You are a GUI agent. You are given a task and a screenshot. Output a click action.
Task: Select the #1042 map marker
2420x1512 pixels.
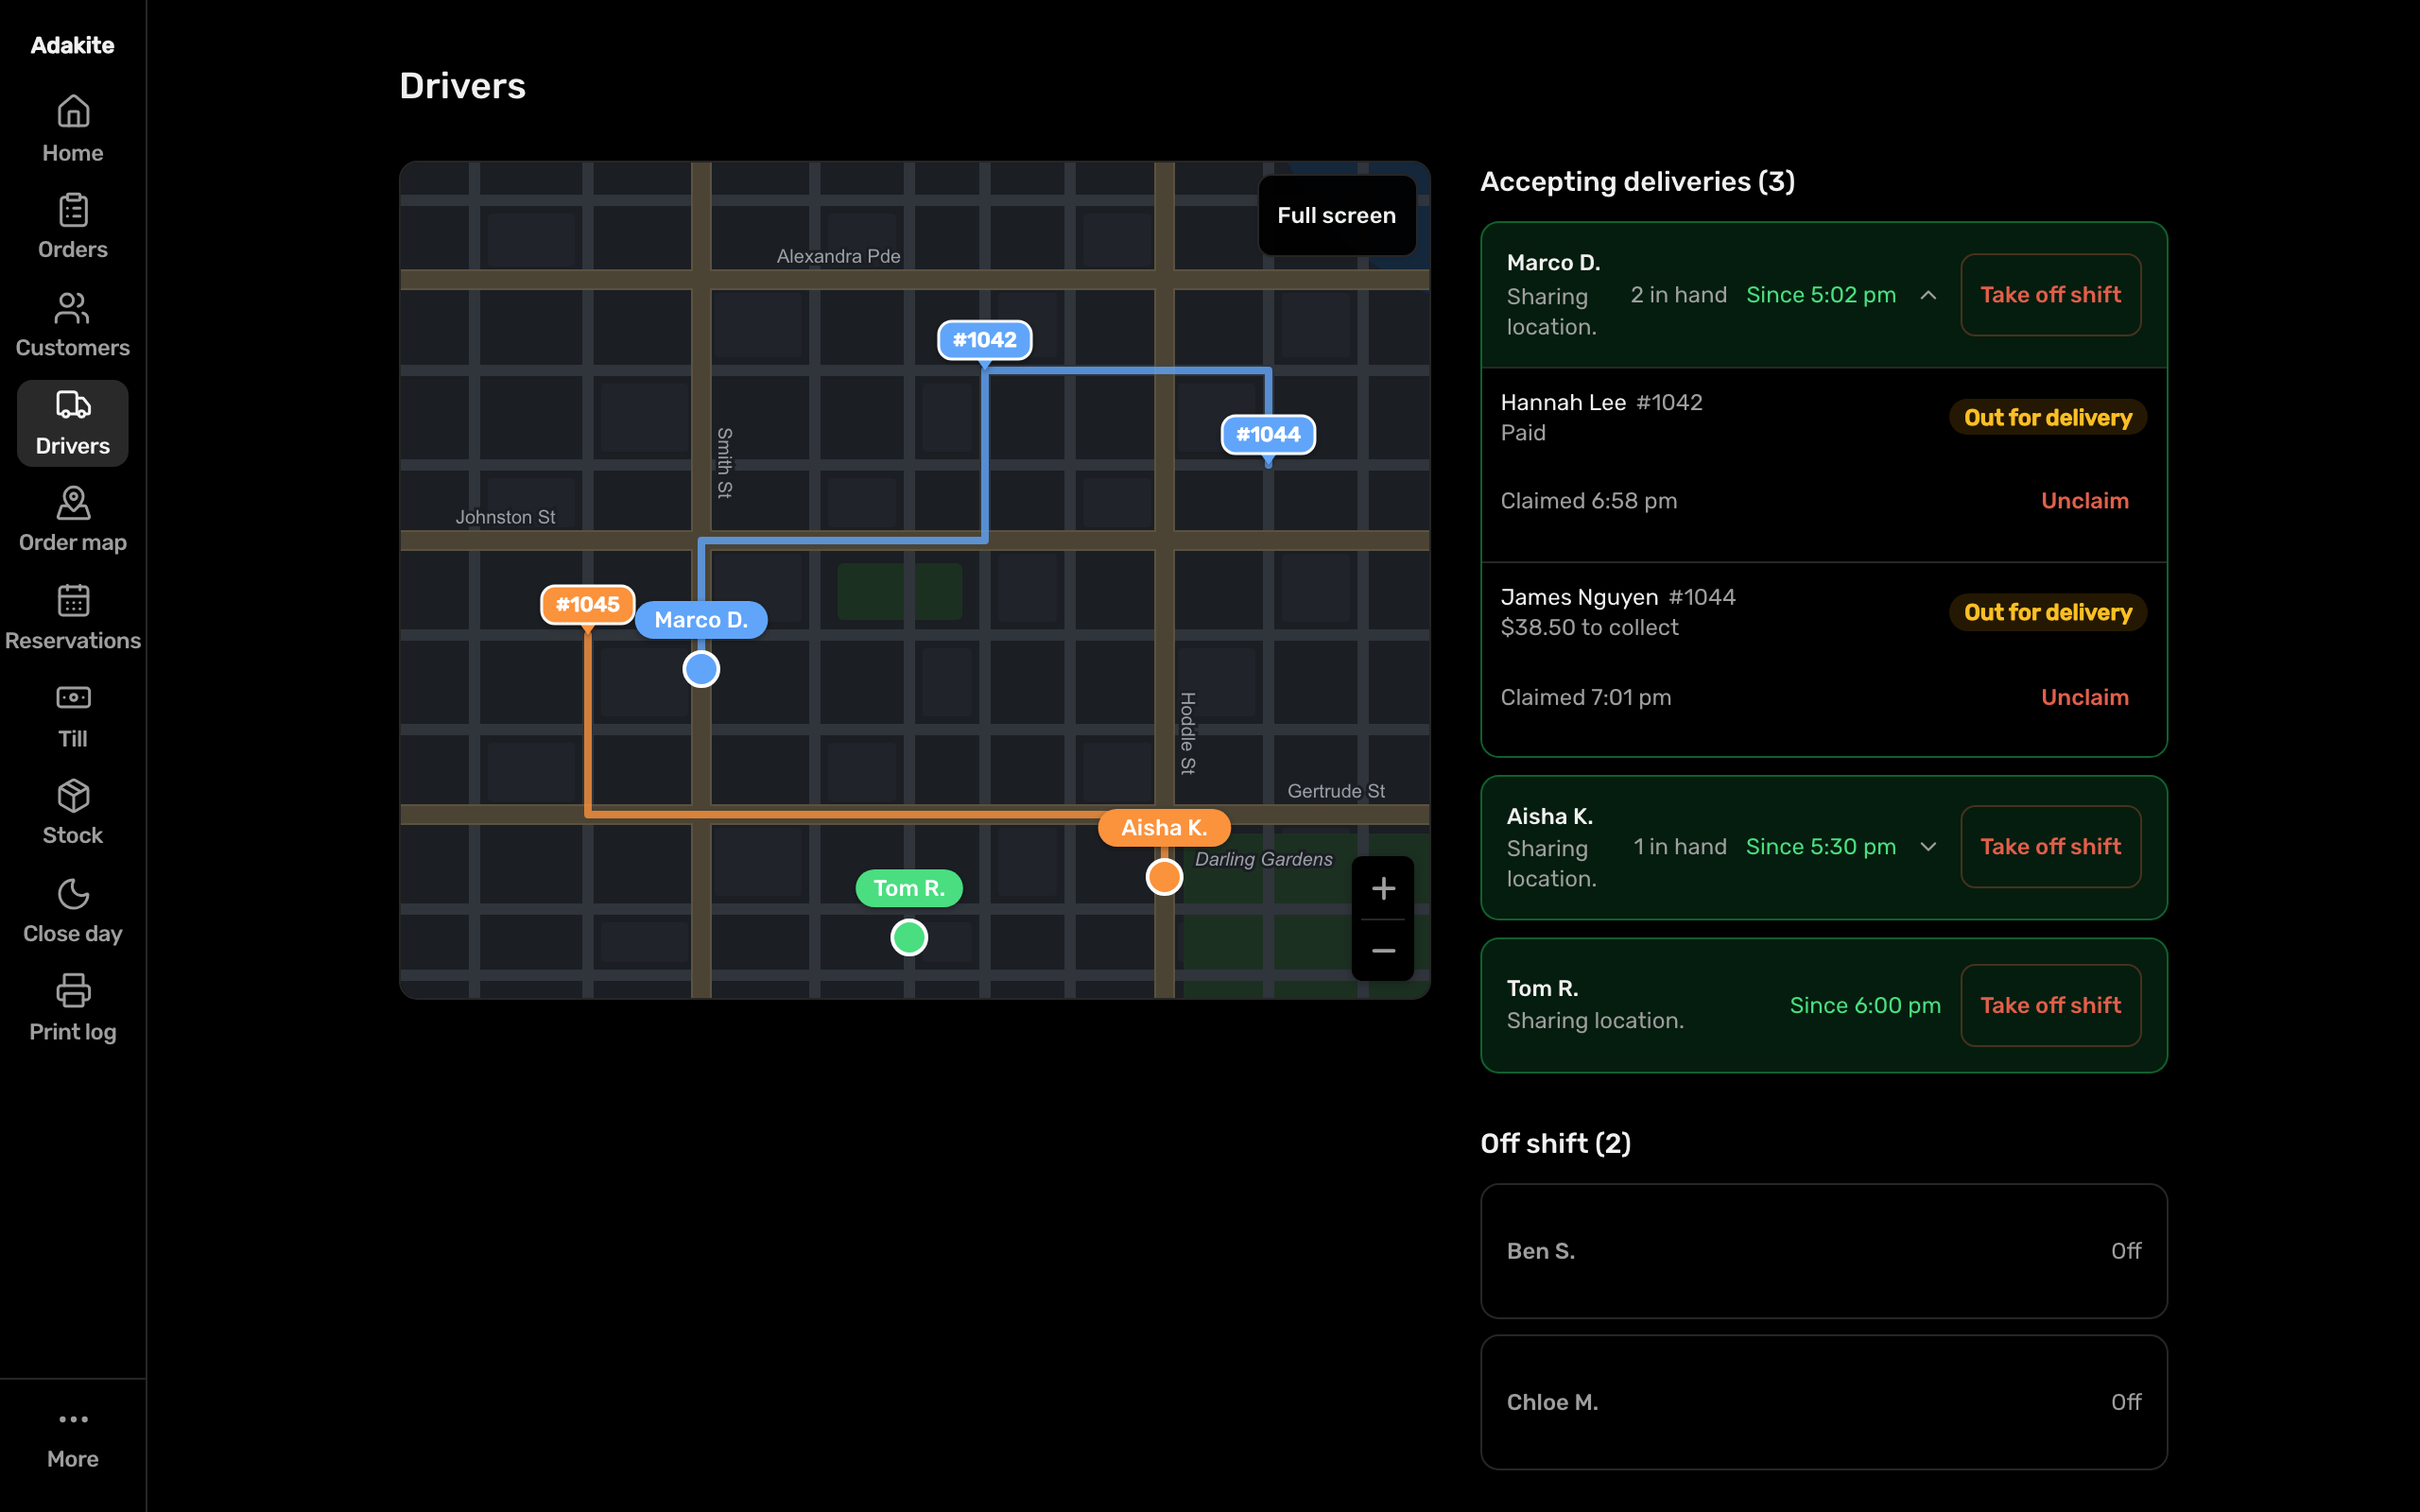(984, 340)
